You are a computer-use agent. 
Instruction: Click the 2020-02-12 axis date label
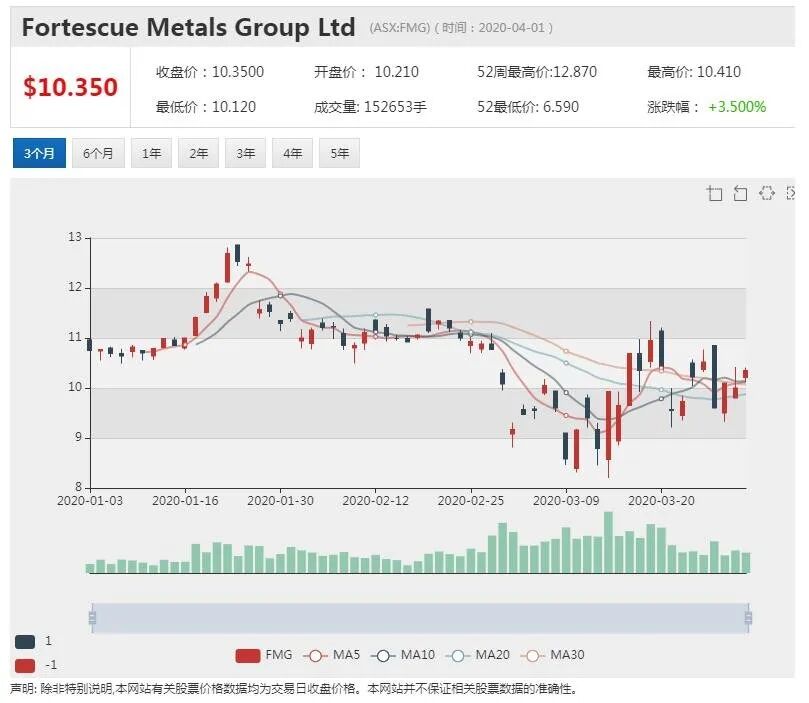tap(376, 501)
